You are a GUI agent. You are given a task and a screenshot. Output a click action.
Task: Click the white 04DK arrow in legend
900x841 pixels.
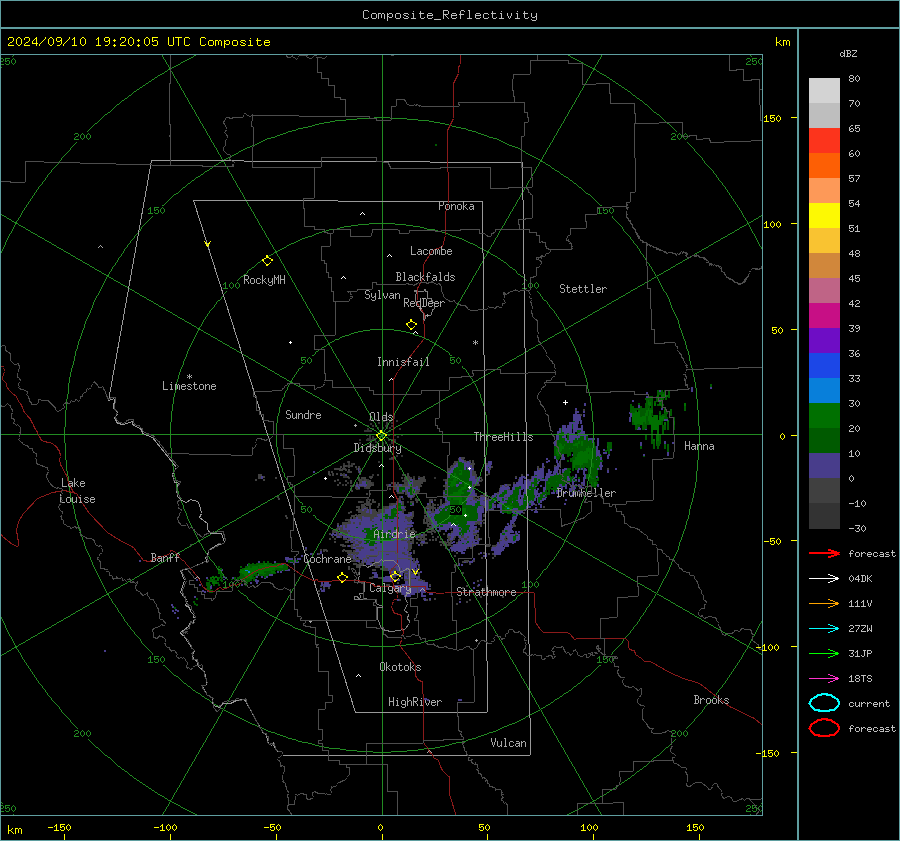coord(824,579)
